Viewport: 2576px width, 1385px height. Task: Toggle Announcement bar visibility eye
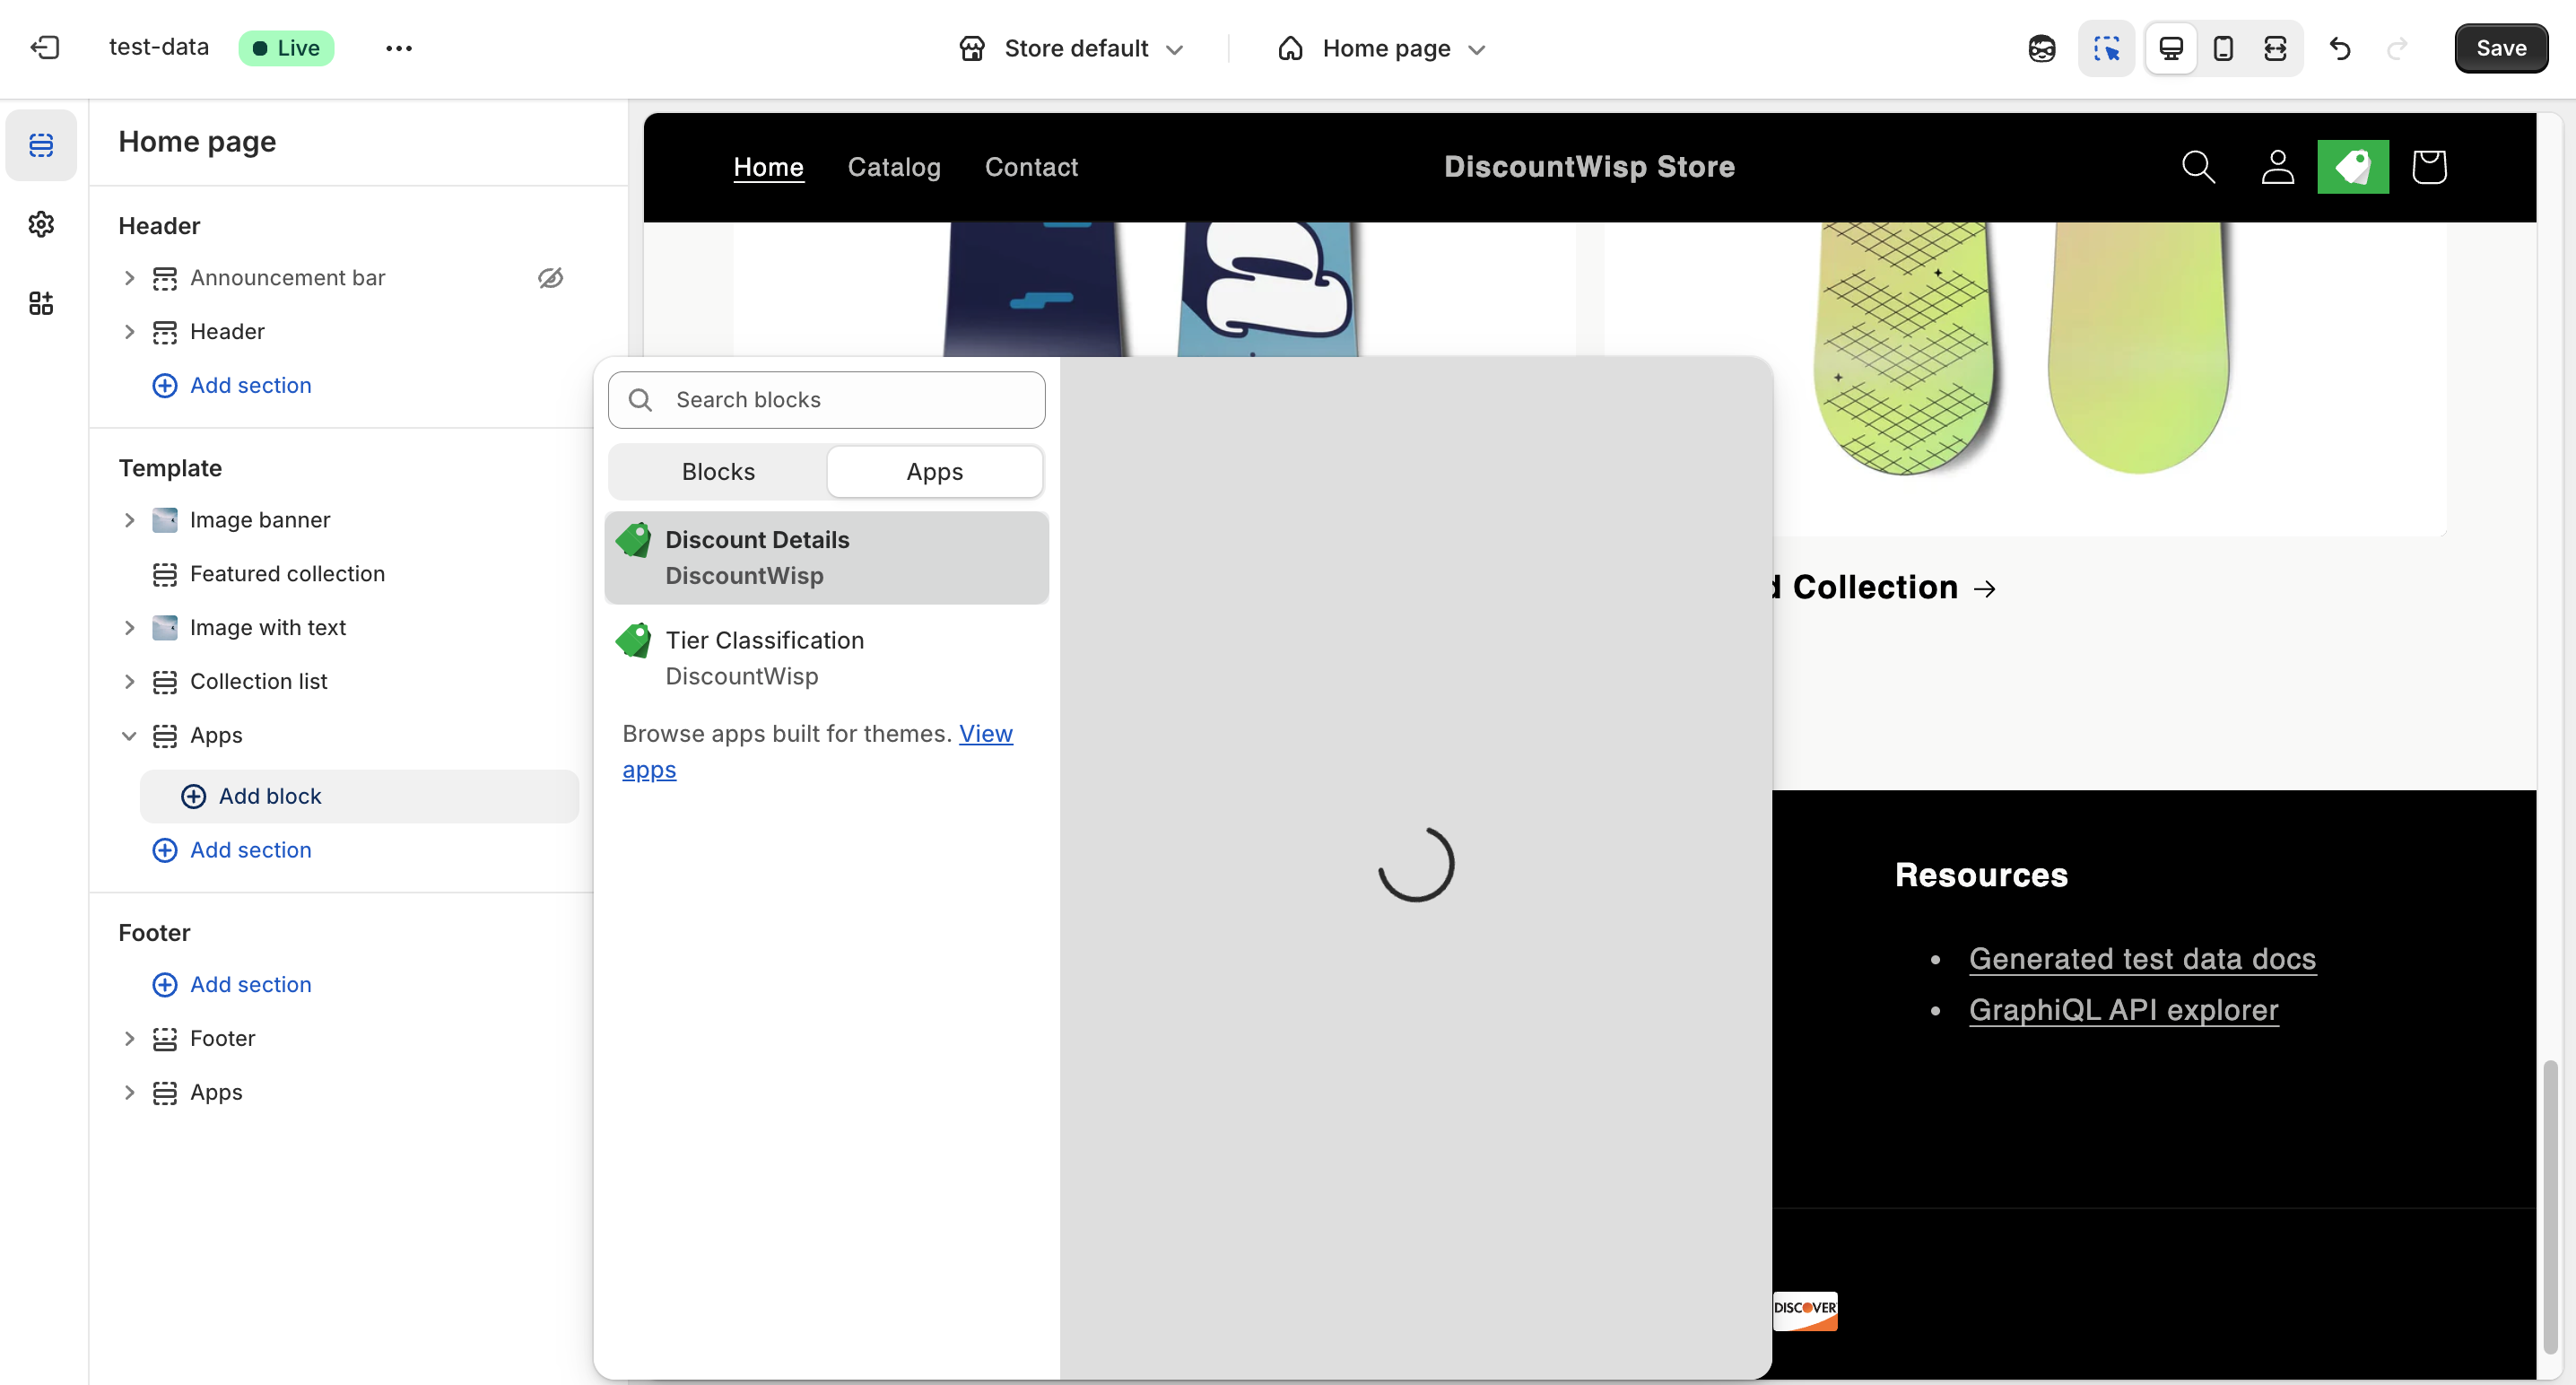point(550,278)
